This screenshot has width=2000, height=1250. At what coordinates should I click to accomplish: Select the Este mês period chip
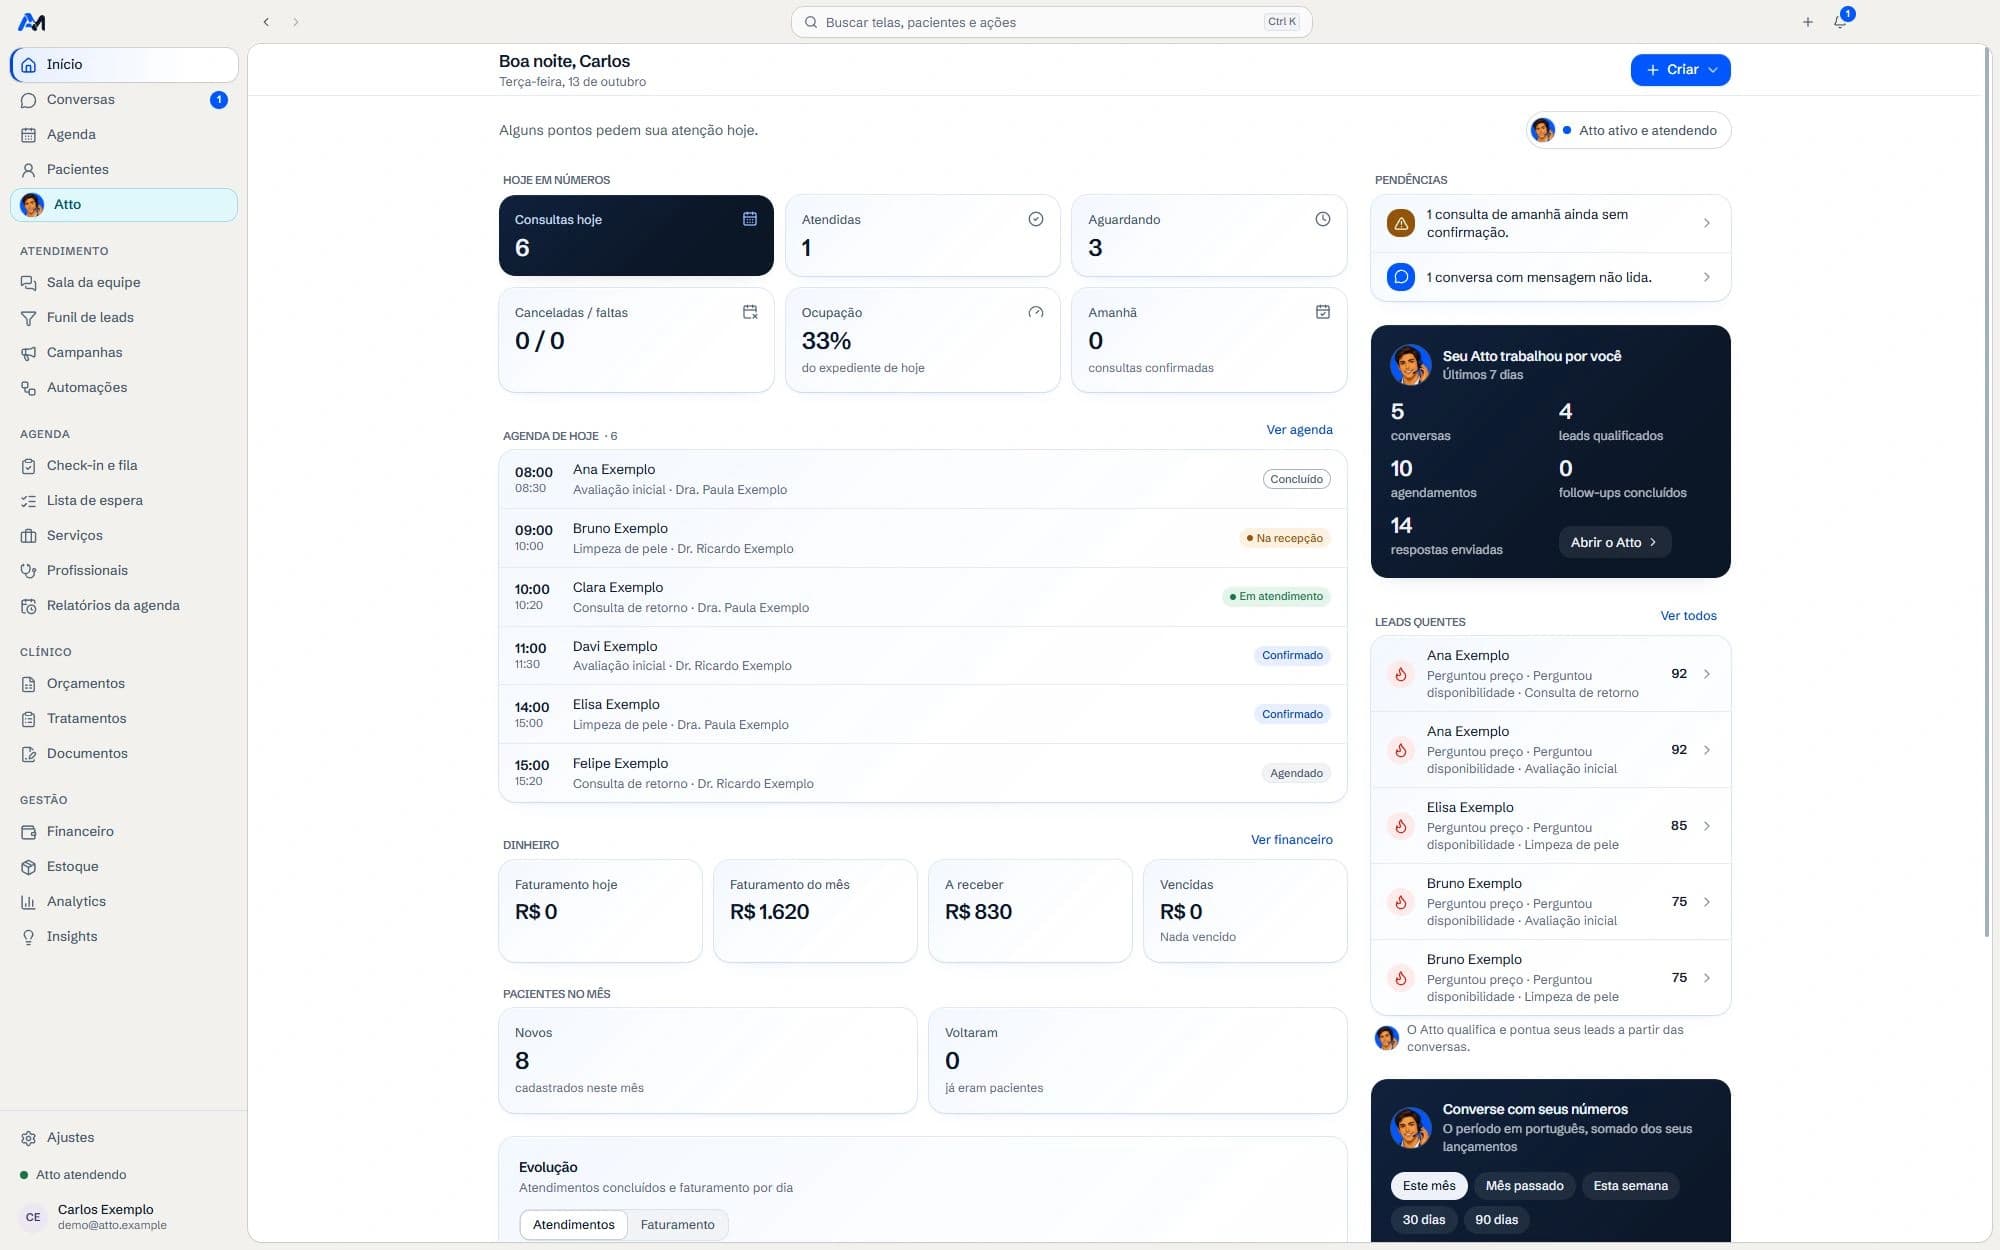[1428, 1186]
